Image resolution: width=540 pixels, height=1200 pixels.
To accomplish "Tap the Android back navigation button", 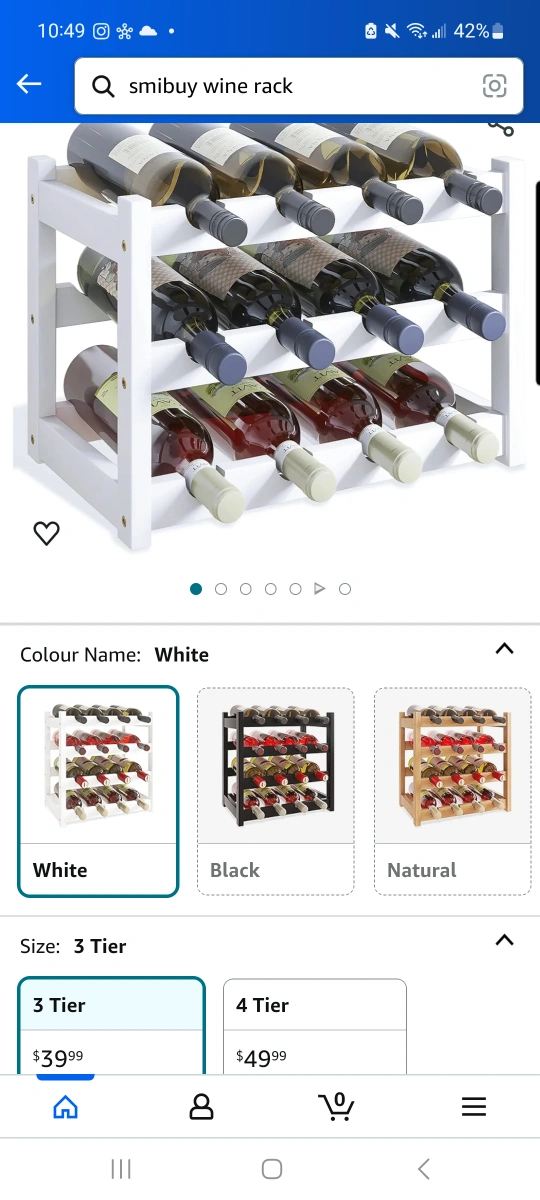I will 424,1168.
